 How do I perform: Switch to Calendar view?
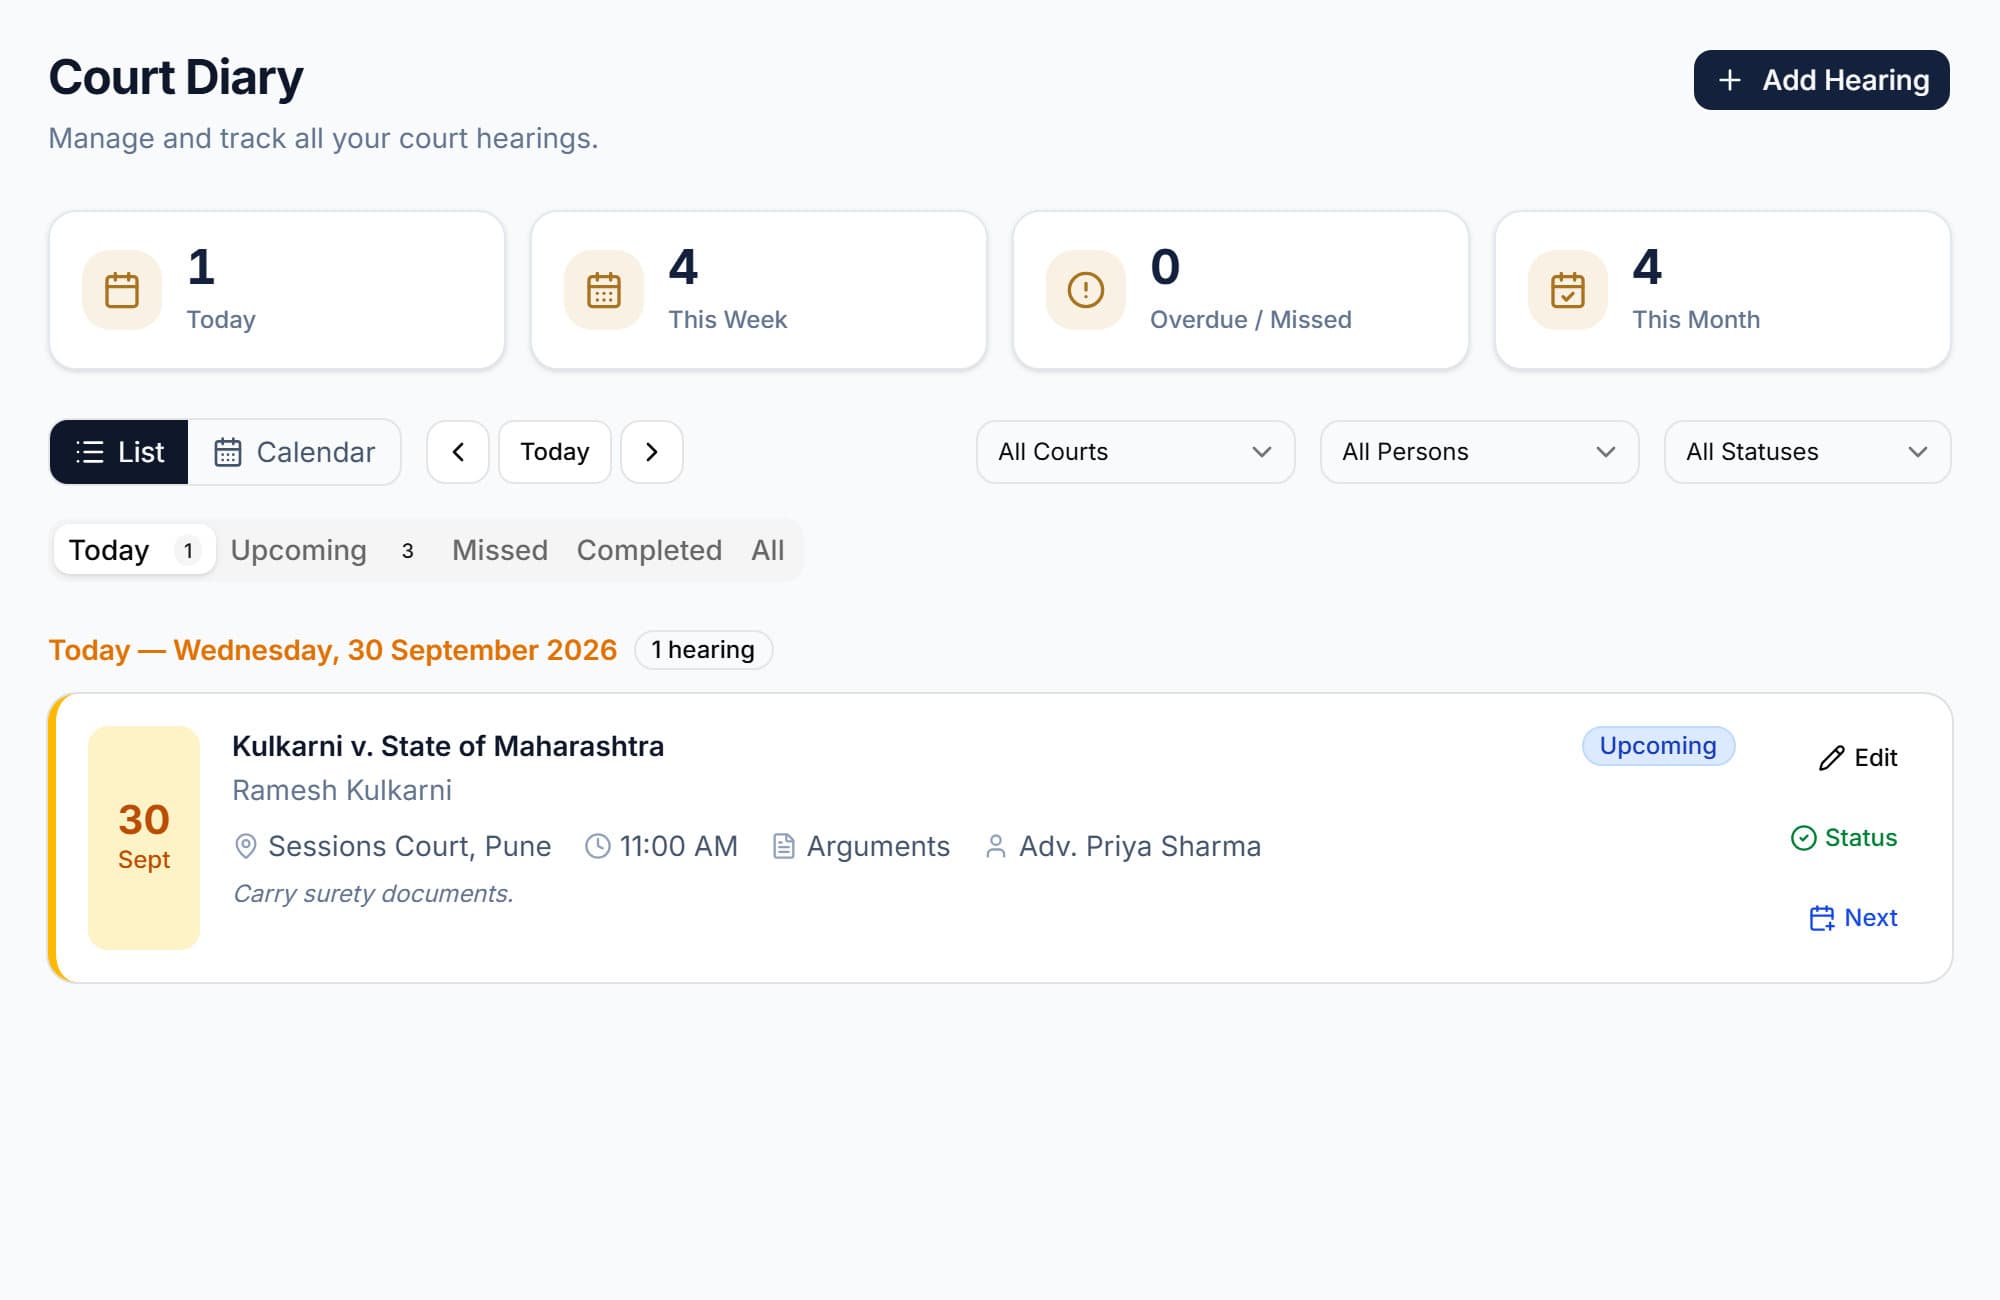pos(294,452)
